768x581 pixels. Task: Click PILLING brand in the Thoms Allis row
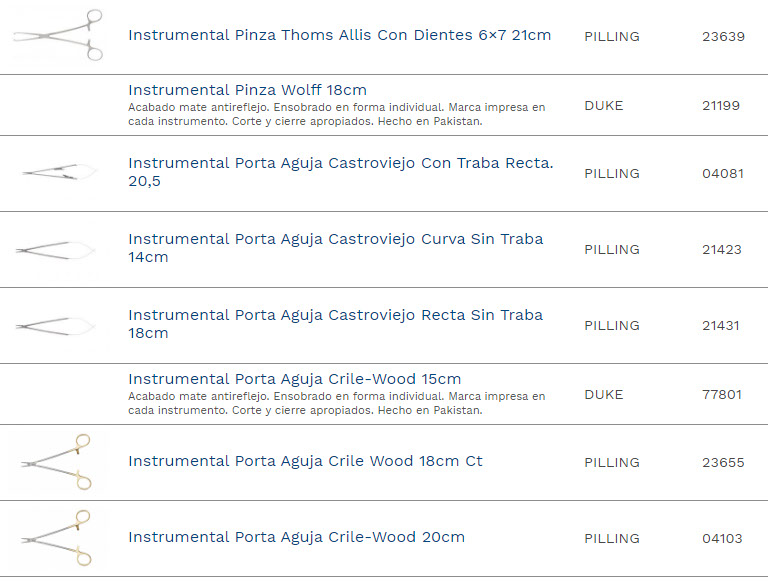(x=611, y=36)
